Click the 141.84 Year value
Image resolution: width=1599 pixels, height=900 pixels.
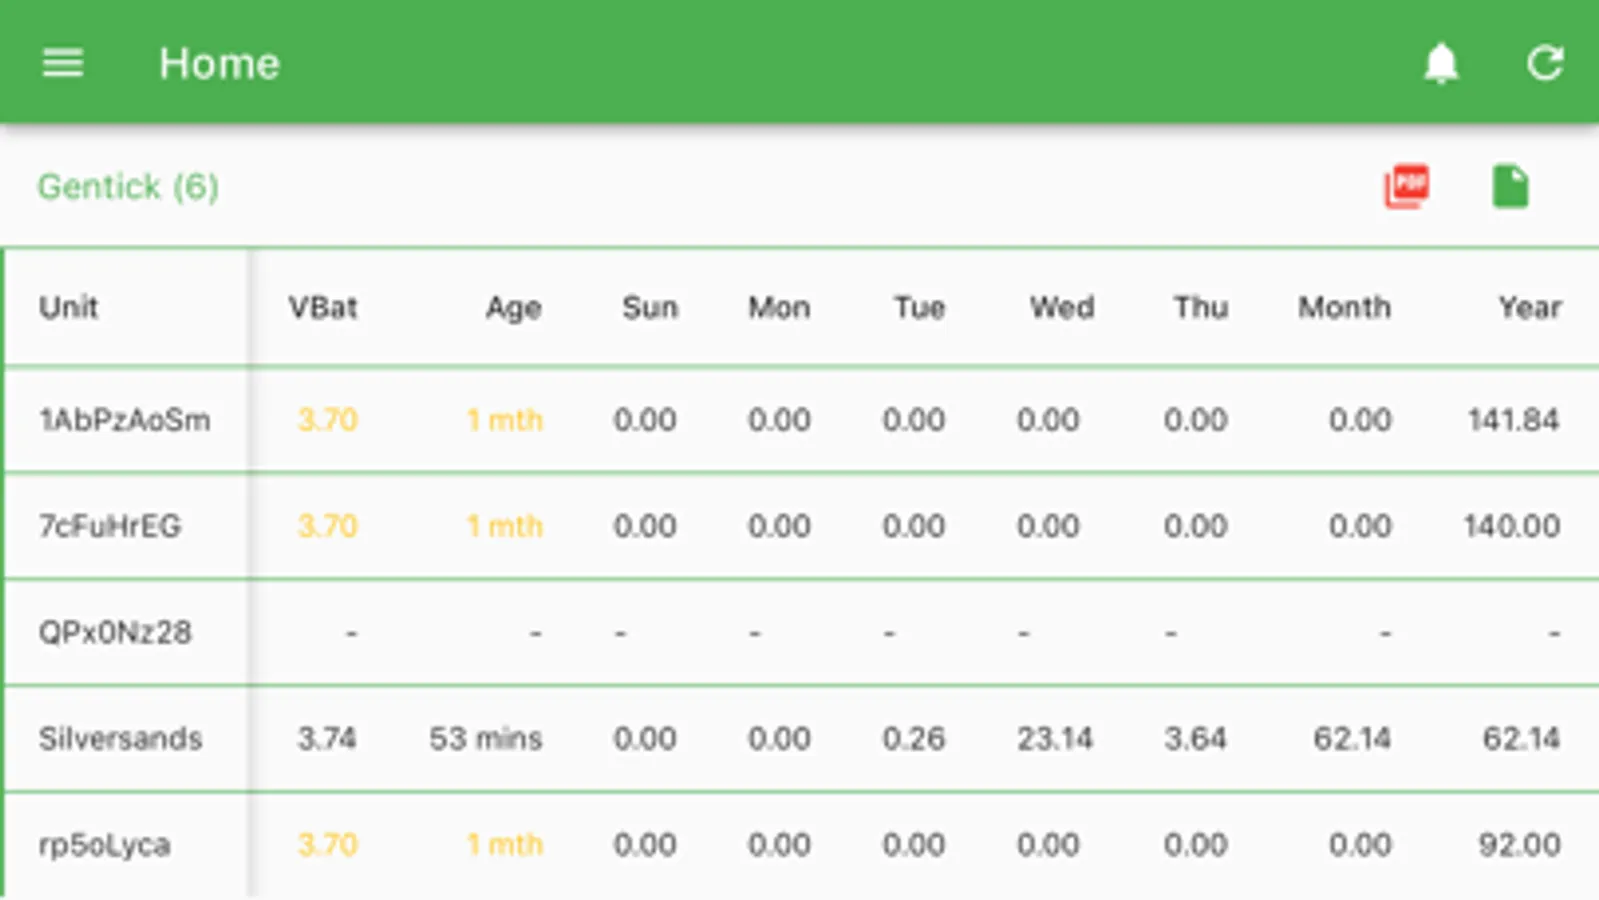tap(1513, 420)
